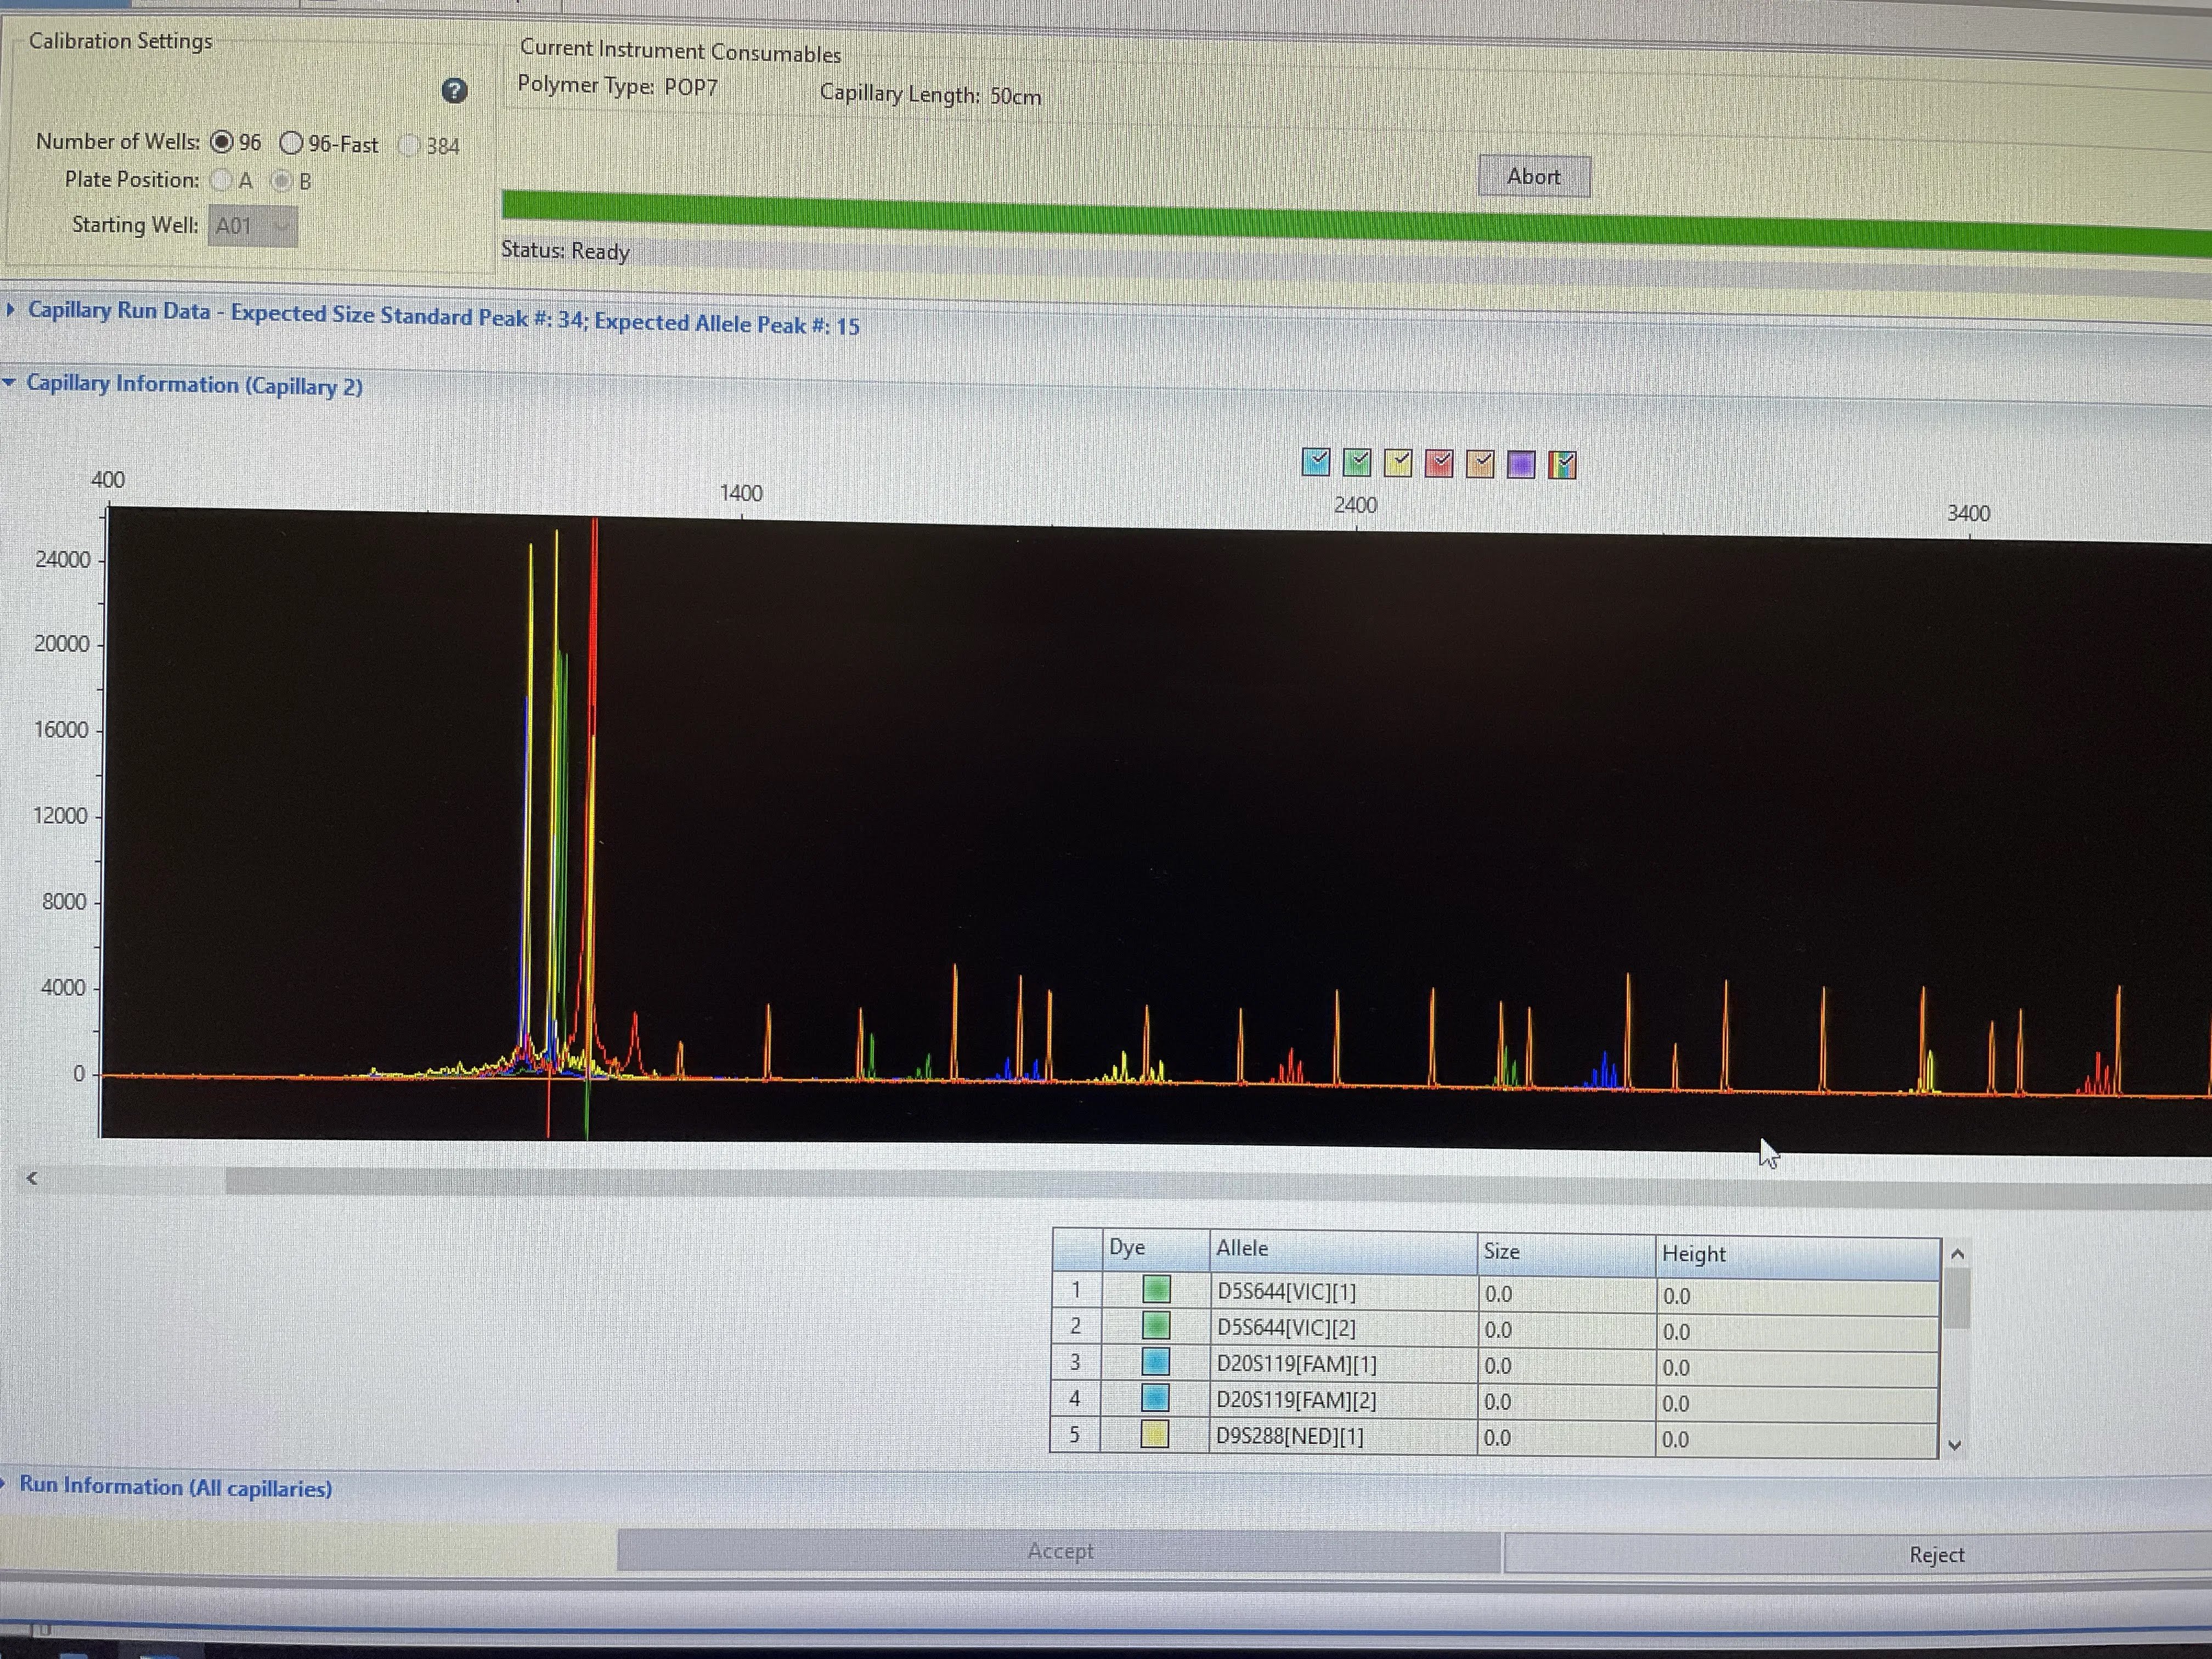Screen dimensions: 2212x1659
Task: Collapse the Capillary Information (Capillary 2) section
Action: point(10,383)
